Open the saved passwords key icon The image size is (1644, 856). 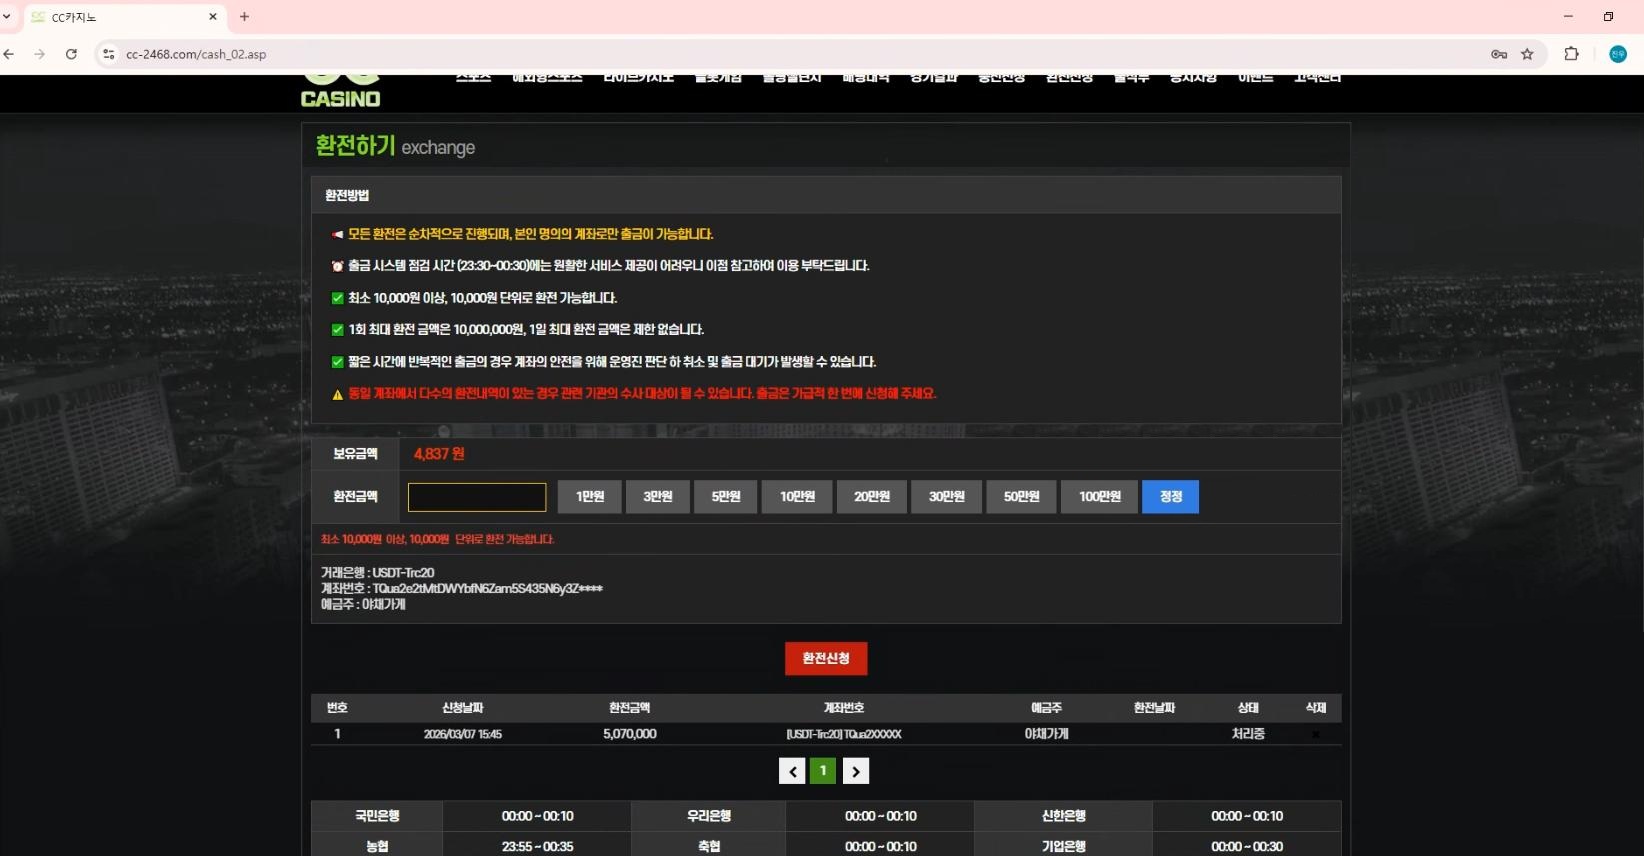1498,54
